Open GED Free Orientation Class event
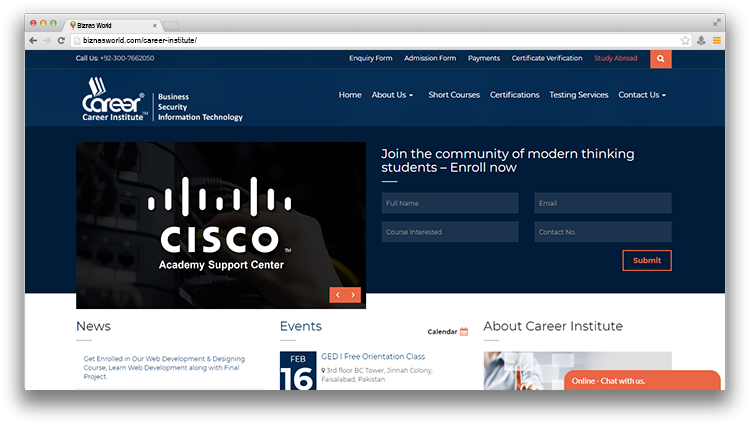 tap(373, 357)
